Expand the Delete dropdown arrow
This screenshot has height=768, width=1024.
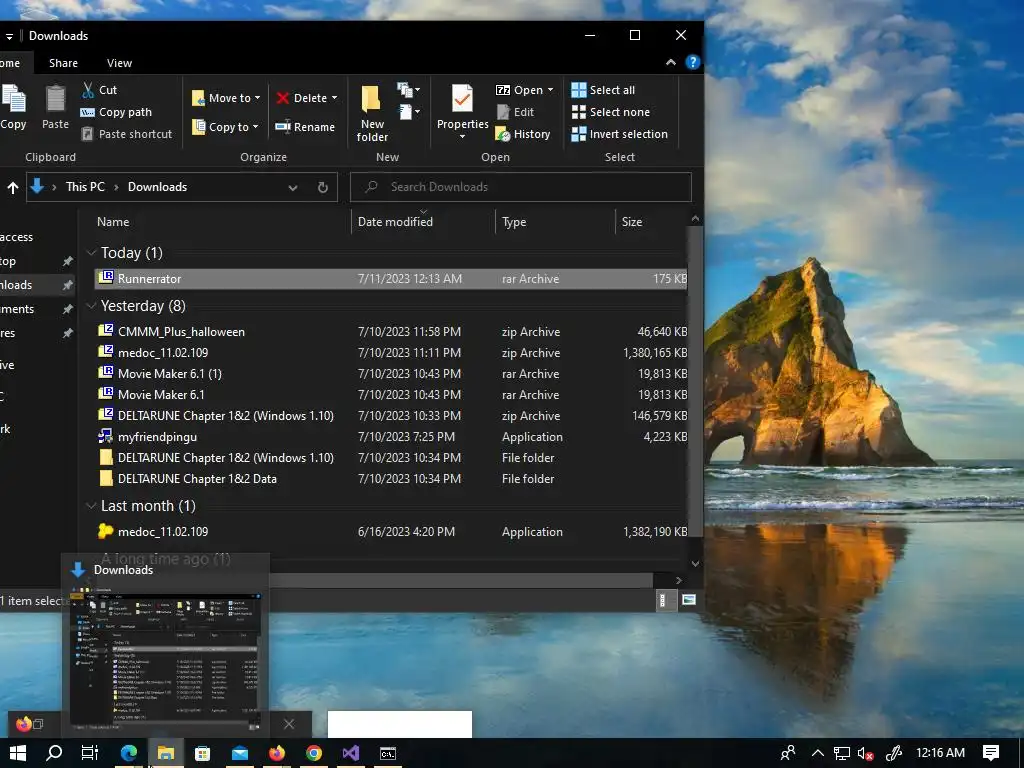pos(334,98)
